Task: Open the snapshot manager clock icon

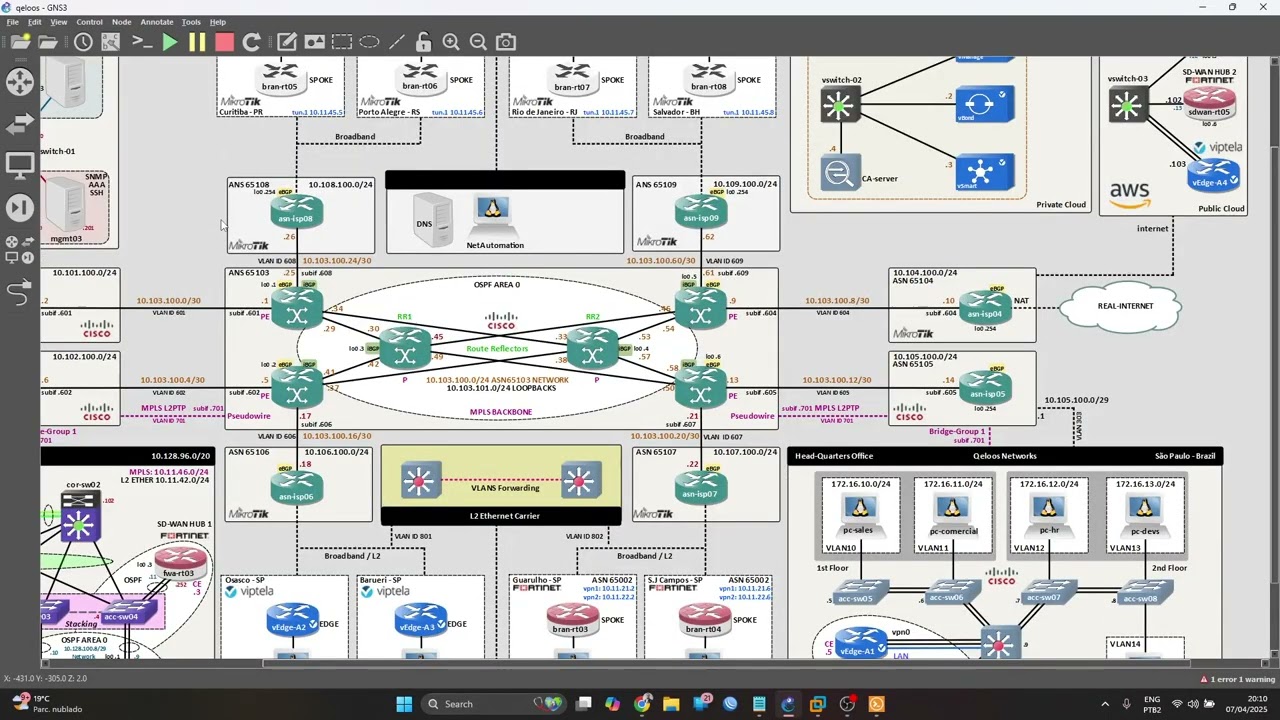Action: click(x=83, y=42)
